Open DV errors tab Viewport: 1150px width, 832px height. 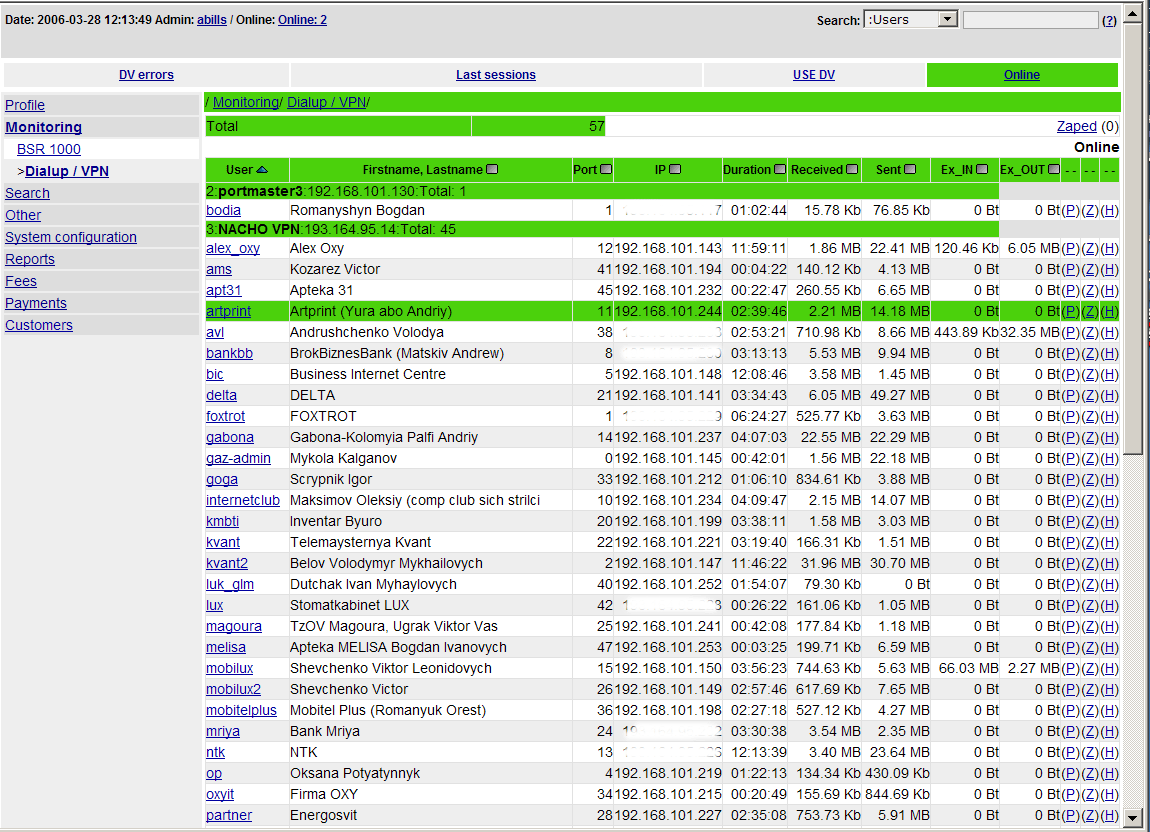pos(146,75)
